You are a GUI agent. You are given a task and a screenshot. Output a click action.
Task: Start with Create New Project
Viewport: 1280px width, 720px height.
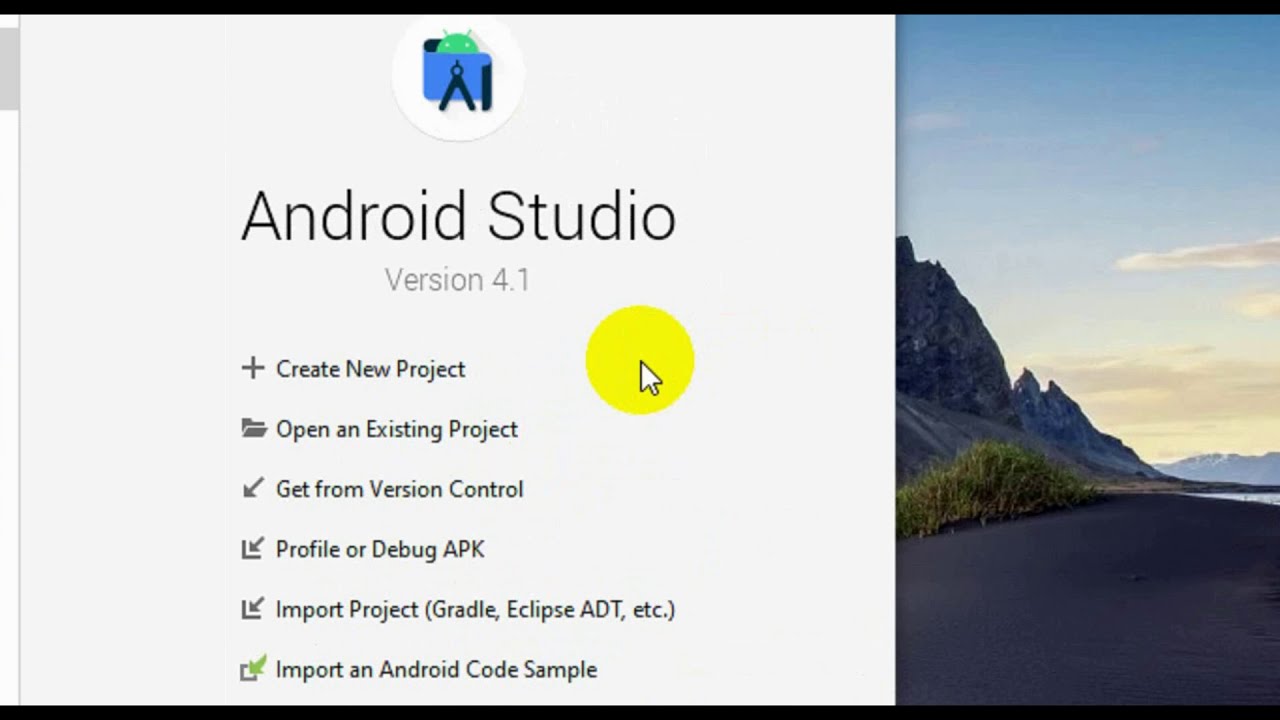tap(370, 369)
